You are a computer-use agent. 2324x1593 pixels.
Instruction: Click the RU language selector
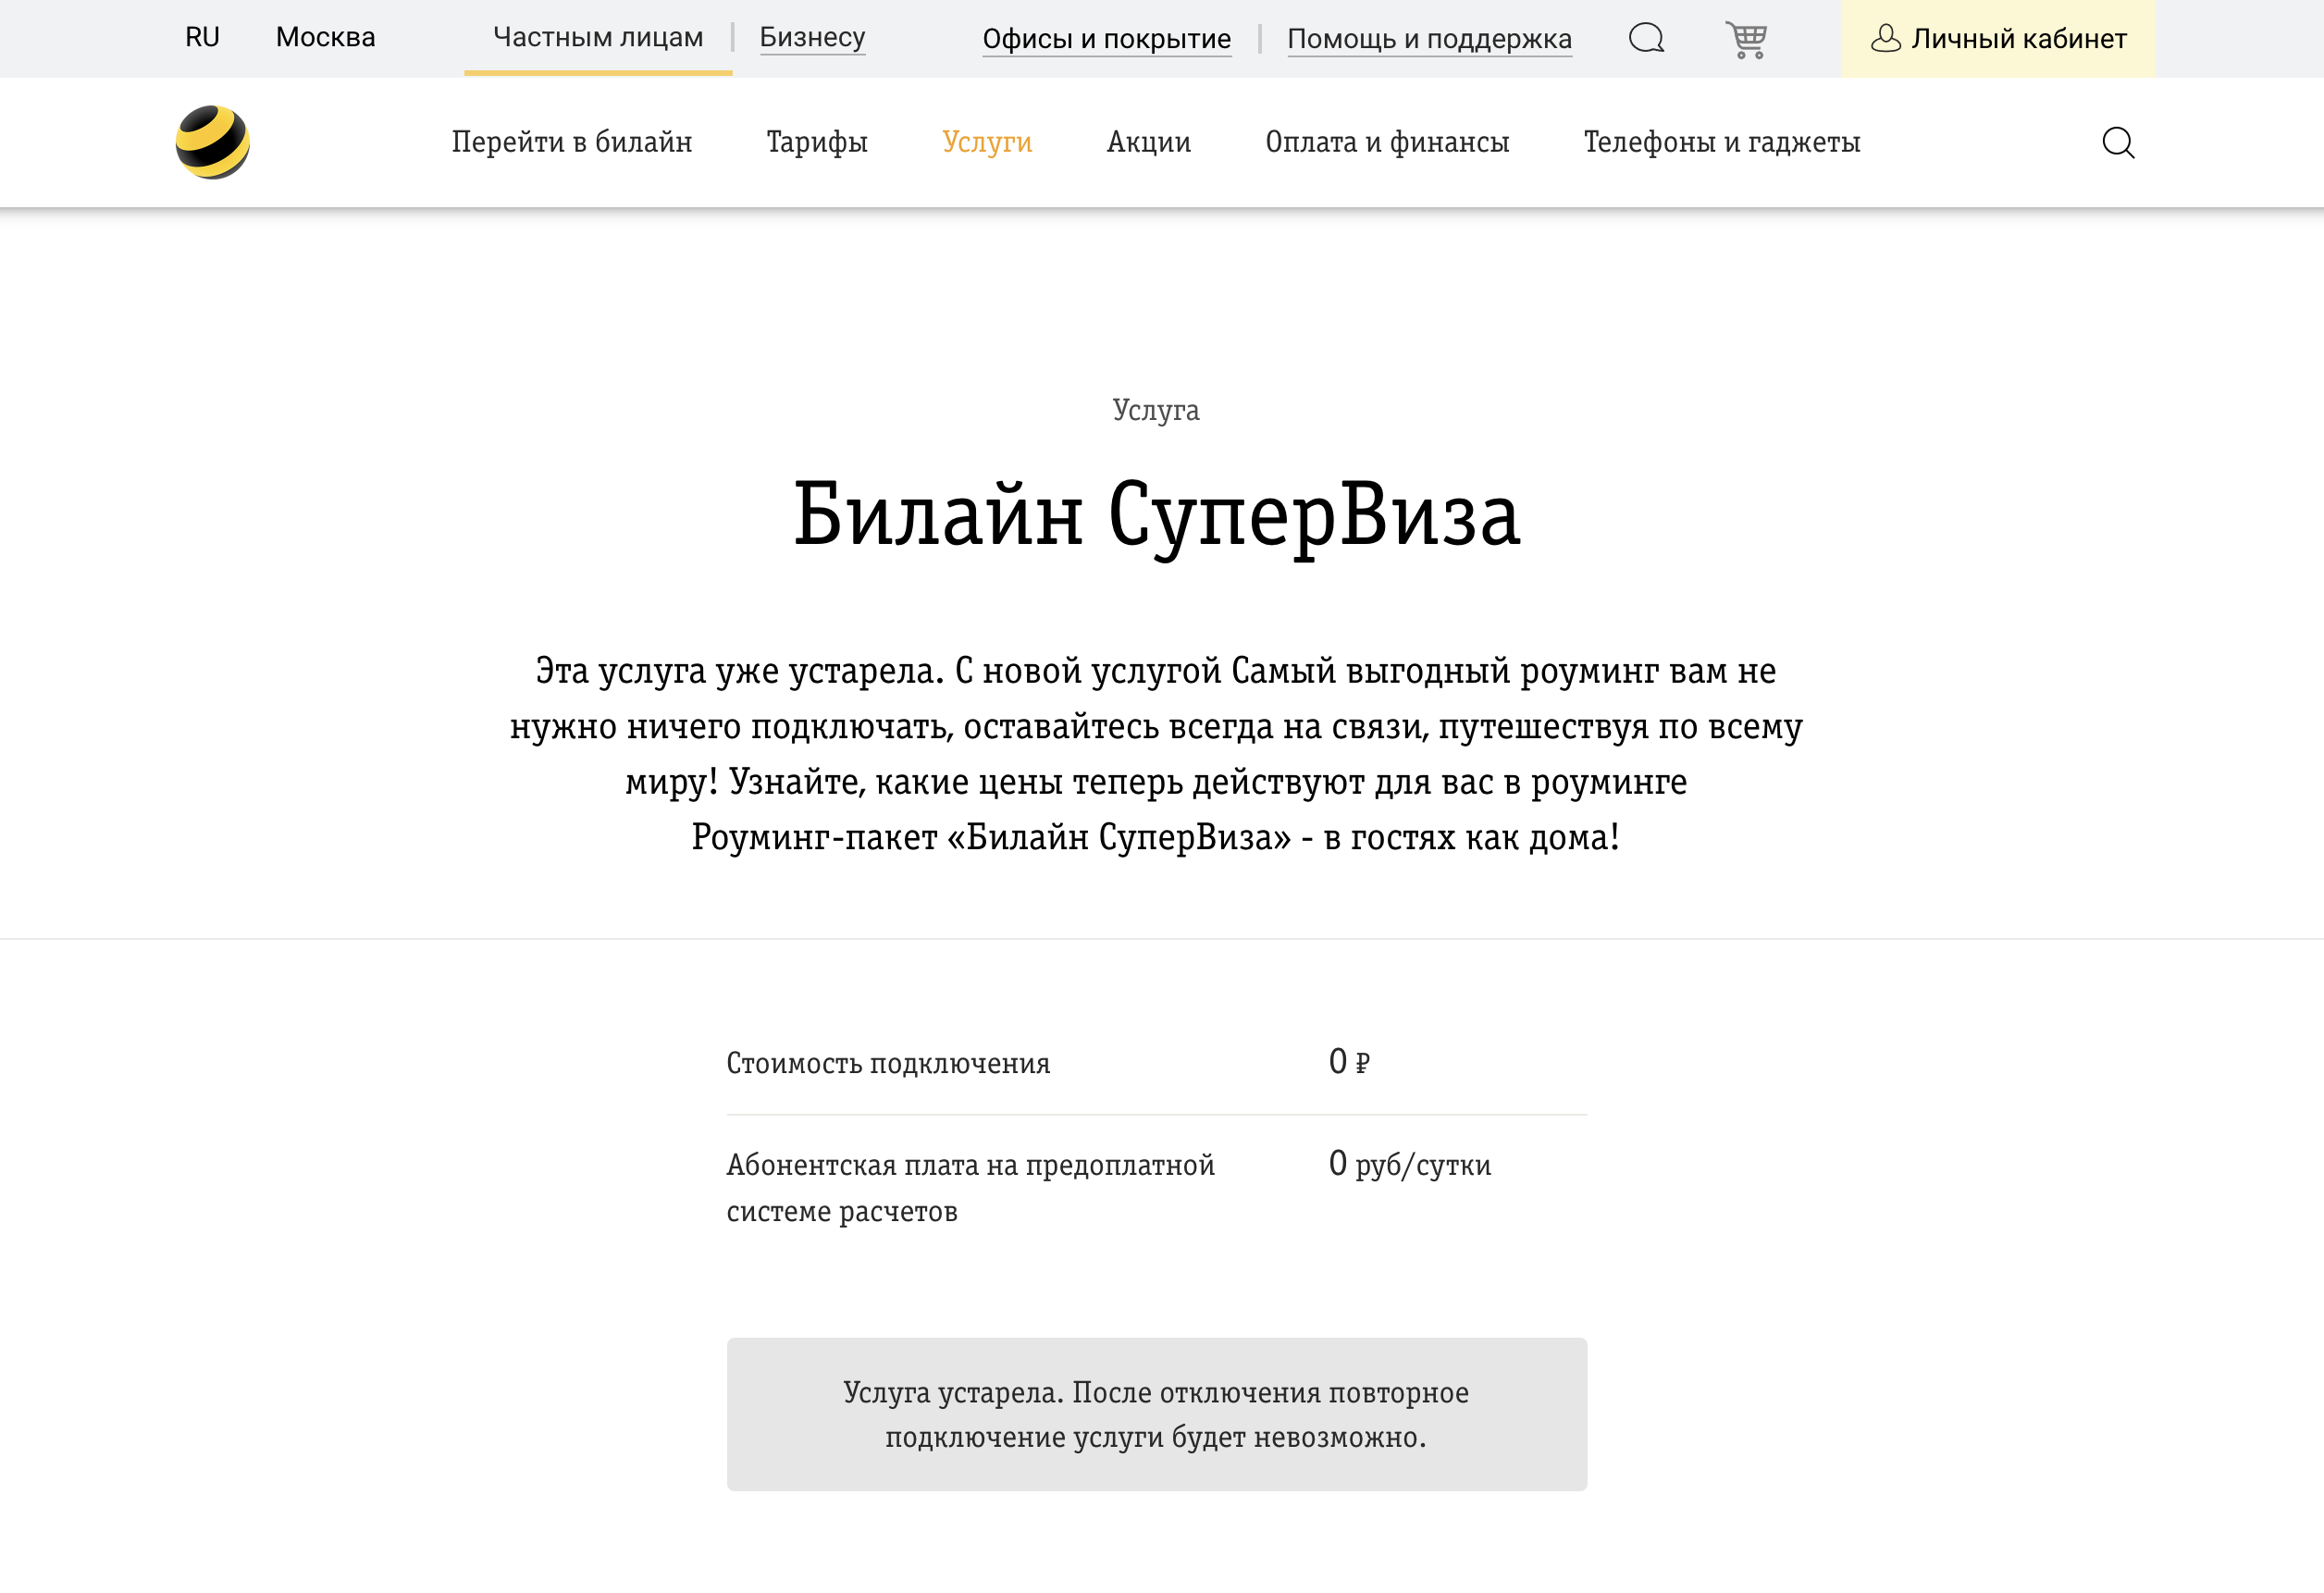coord(204,37)
